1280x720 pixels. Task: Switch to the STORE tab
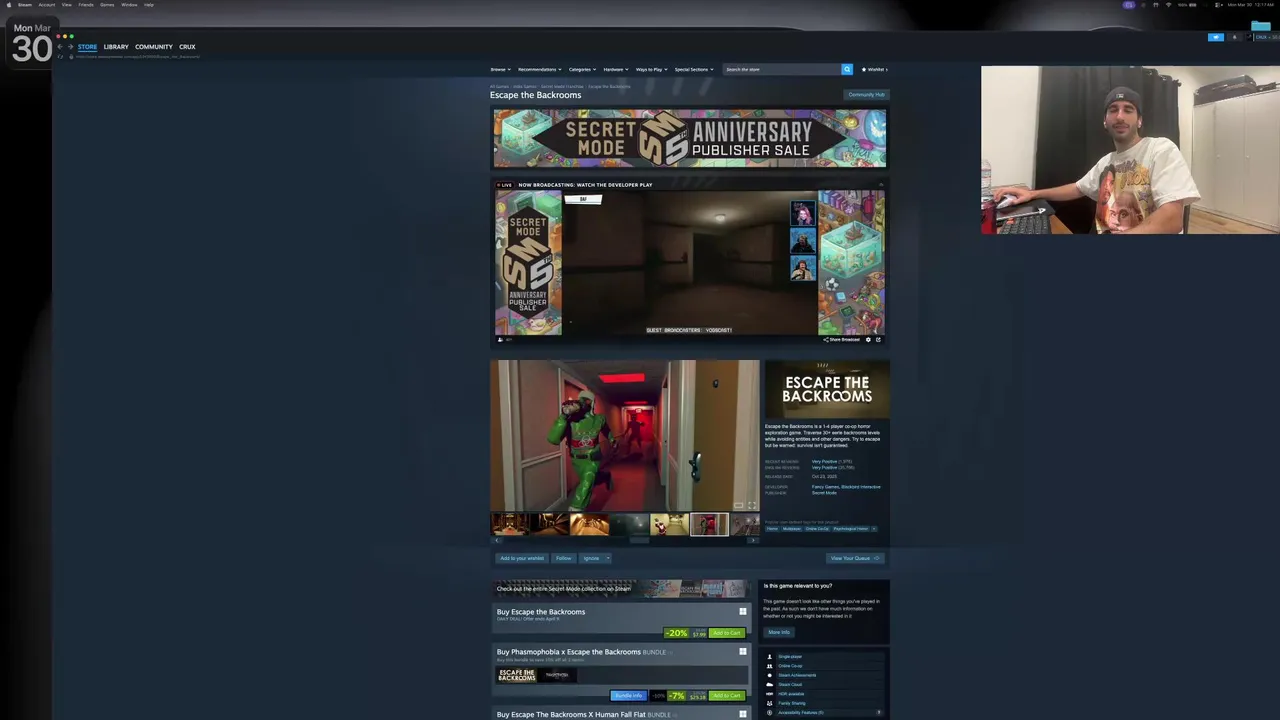click(x=87, y=47)
